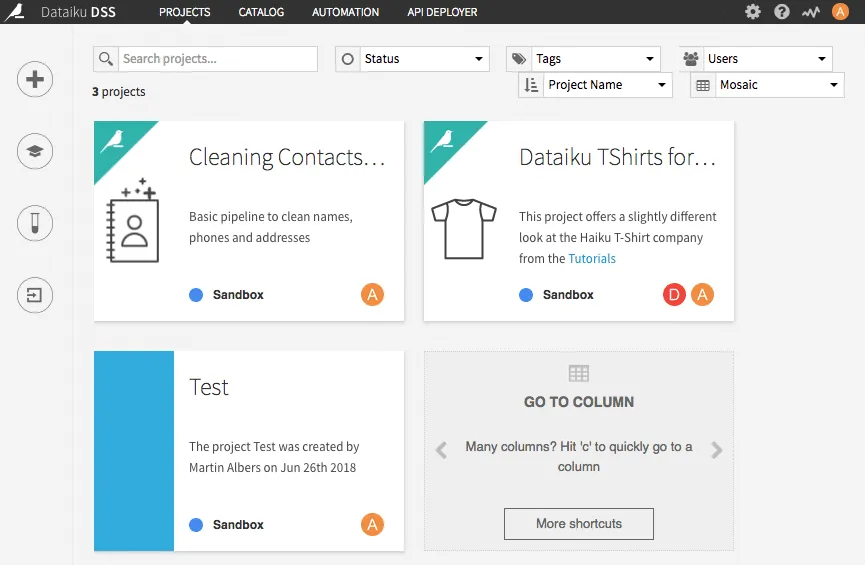
Task: Click the import project icon in sidebar
Action: coord(35,295)
